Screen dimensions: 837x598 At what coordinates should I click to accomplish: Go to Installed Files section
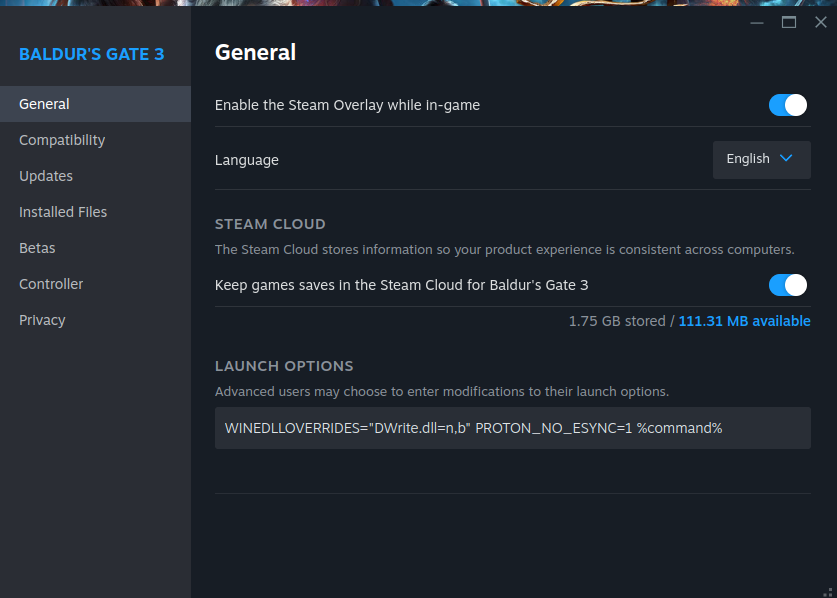coord(96,212)
